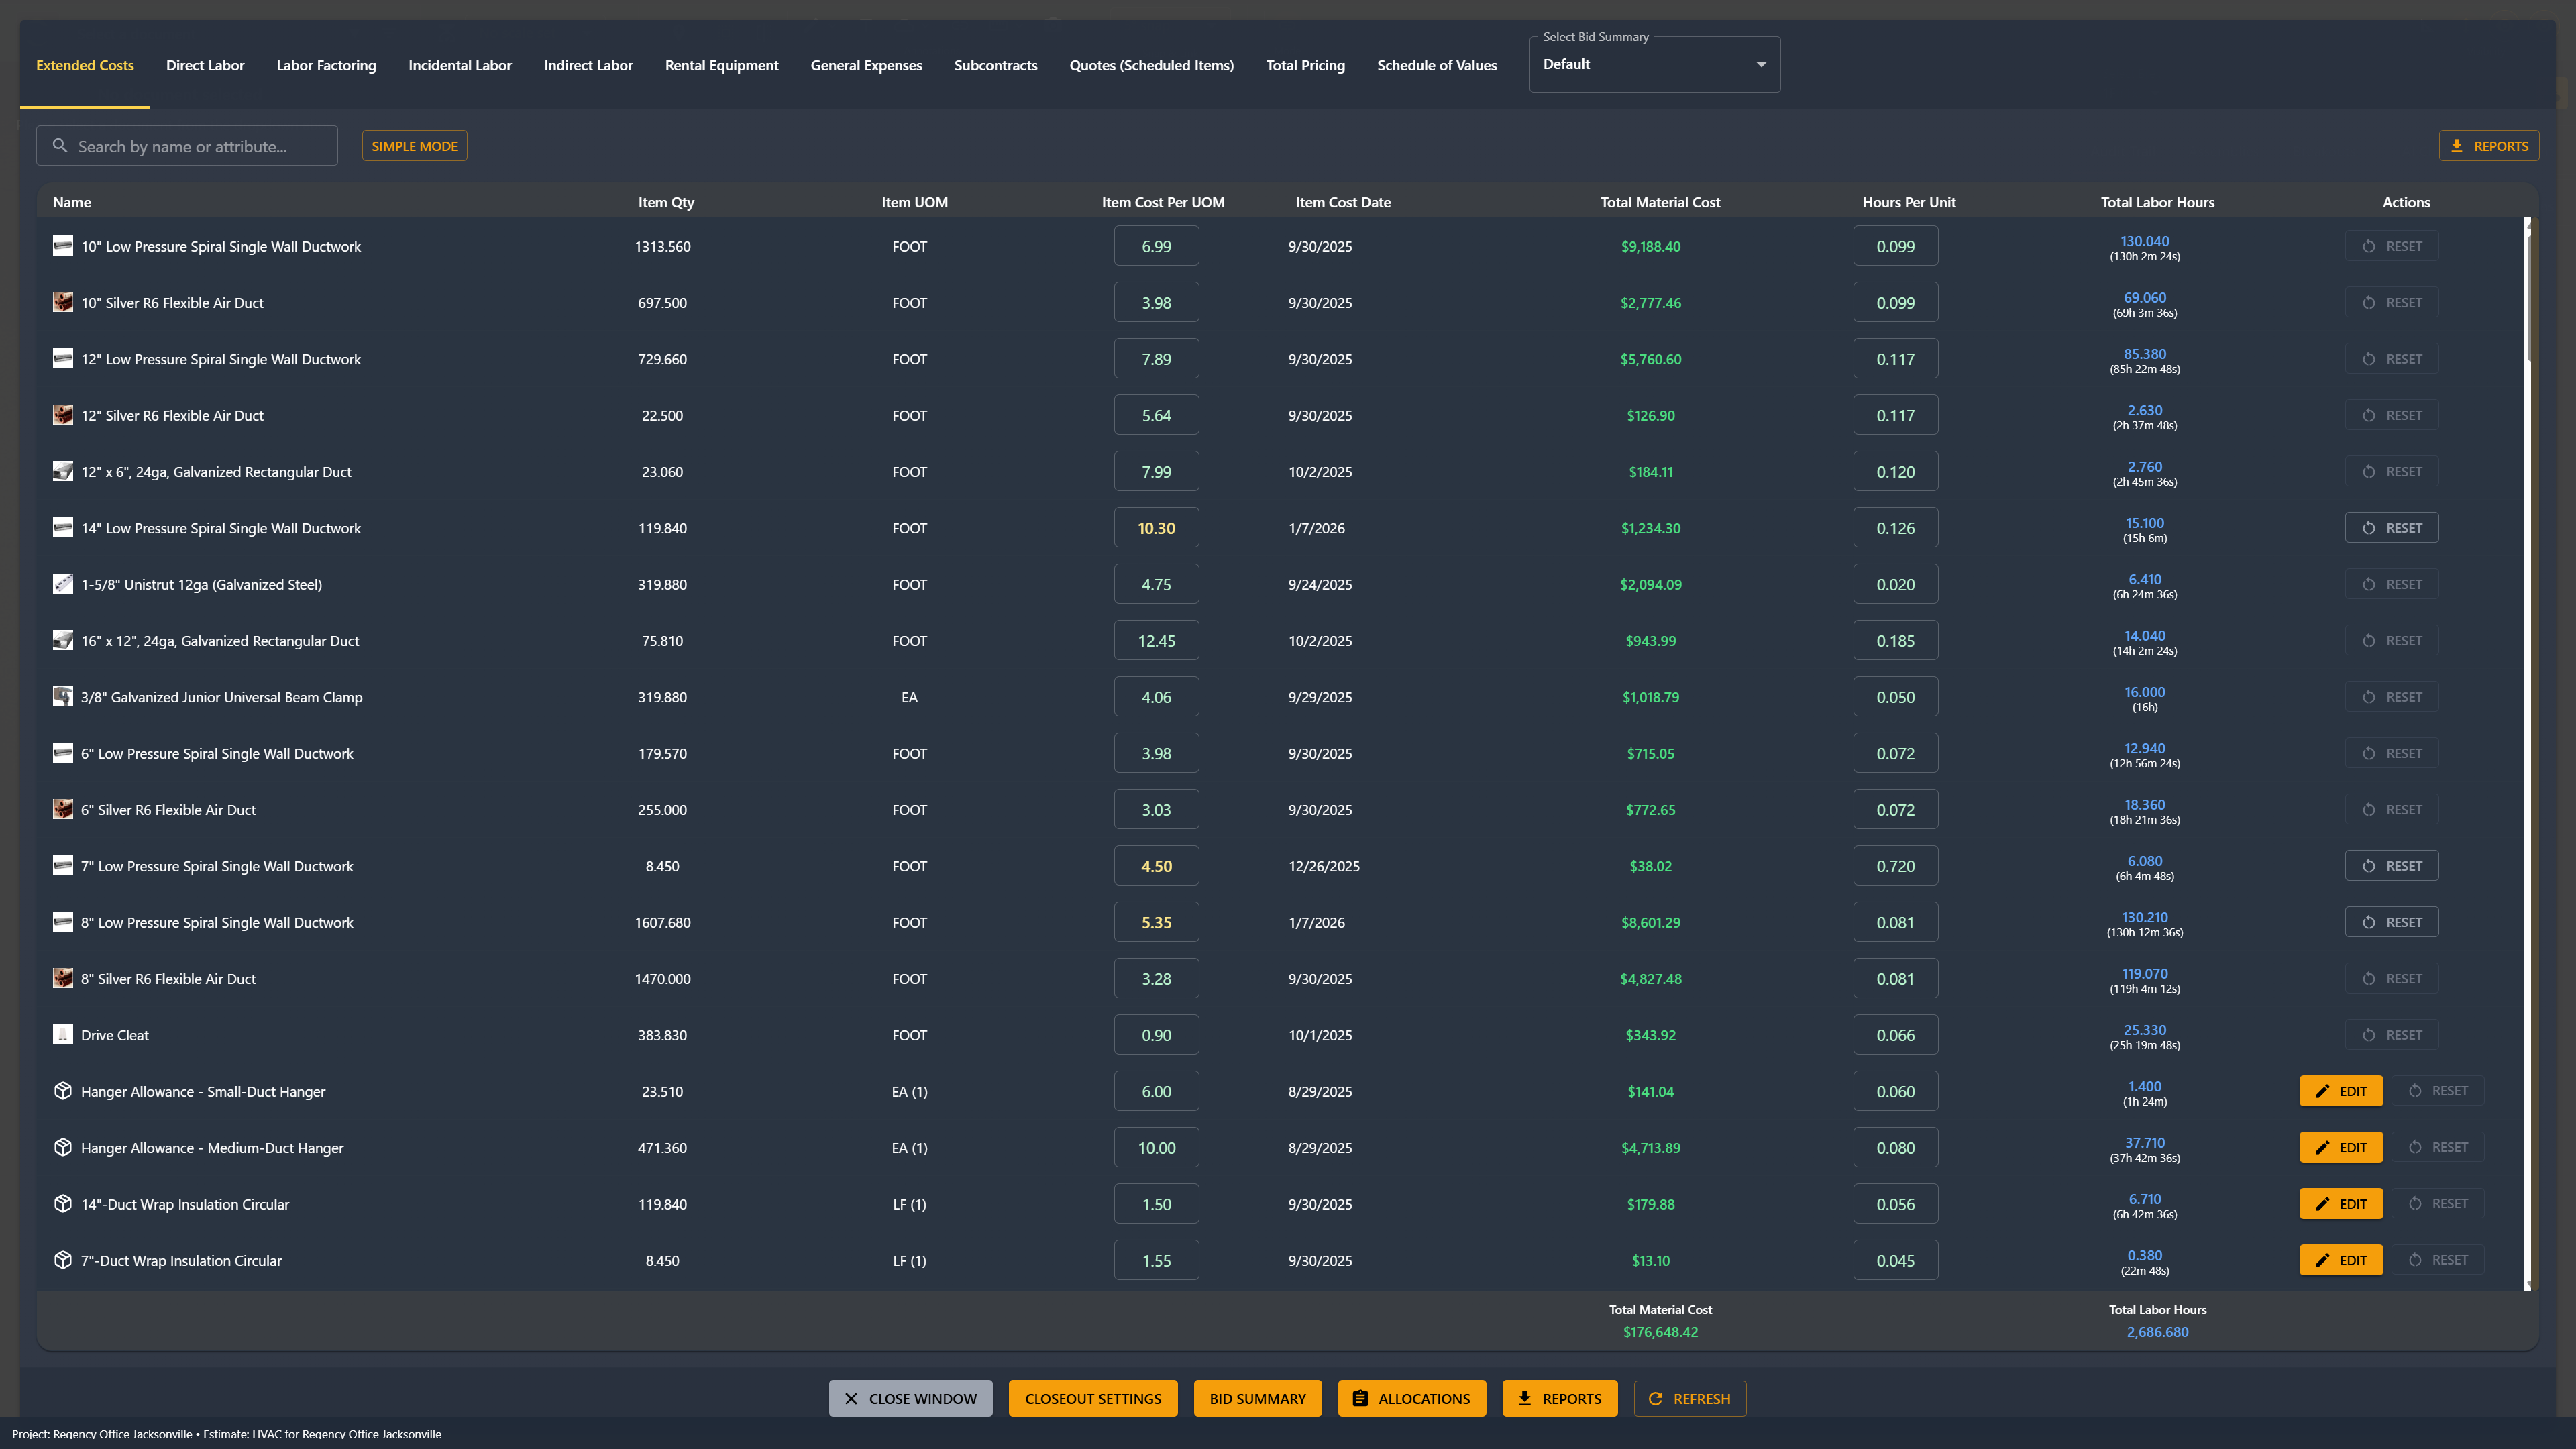
Task: Switch to the Direct Labor tab
Action: pyautogui.click(x=205, y=65)
